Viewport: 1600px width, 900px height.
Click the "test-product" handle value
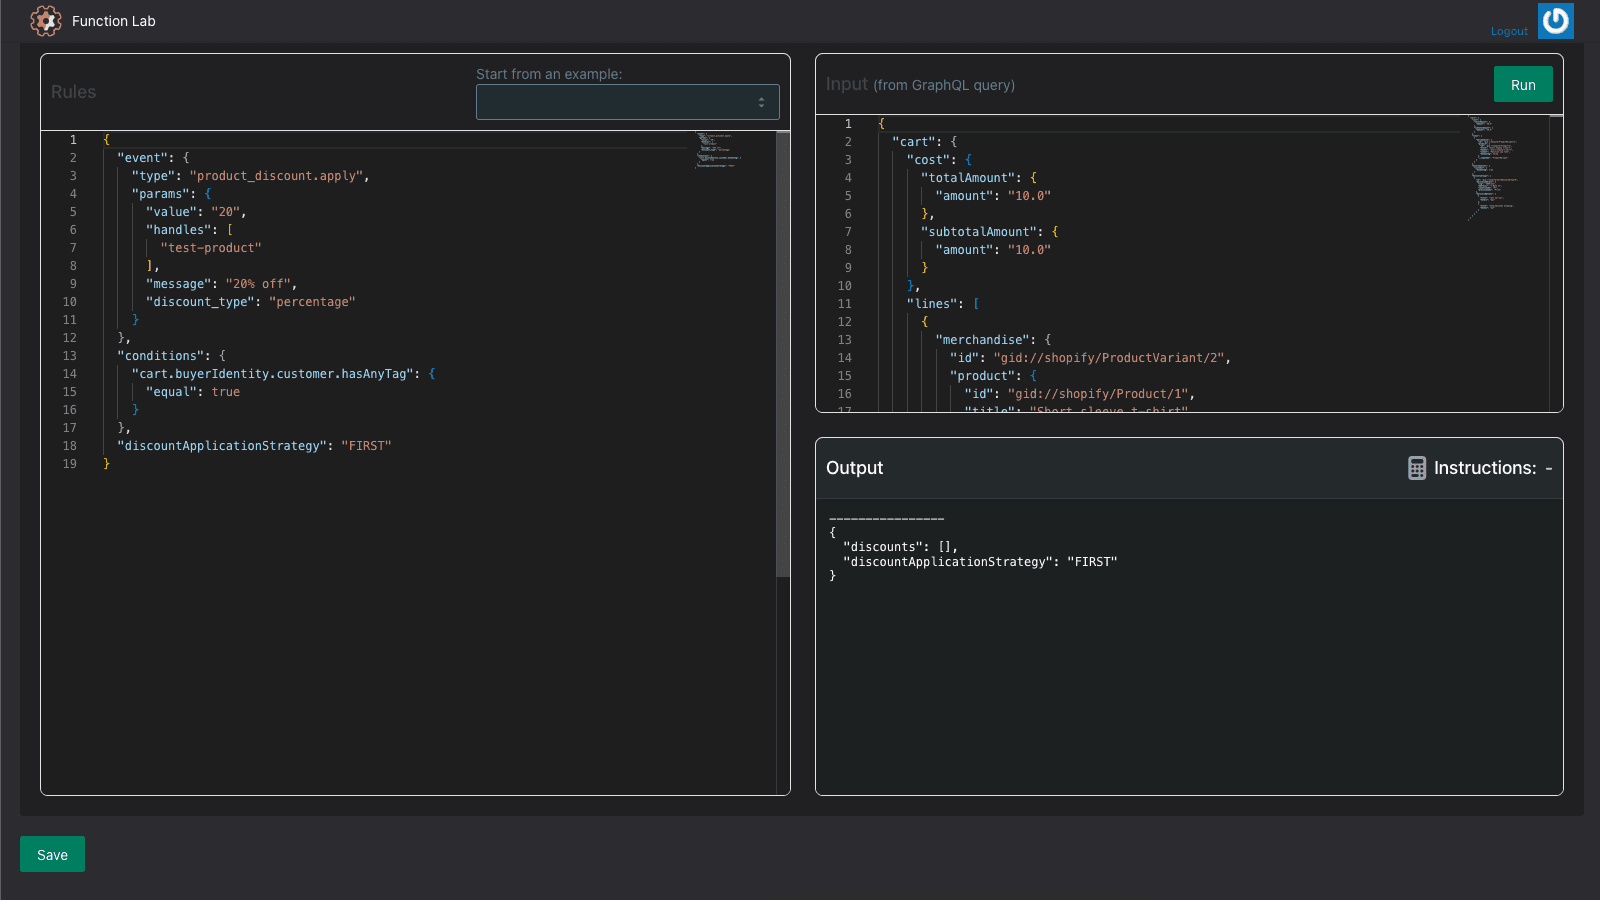[x=211, y=248]
